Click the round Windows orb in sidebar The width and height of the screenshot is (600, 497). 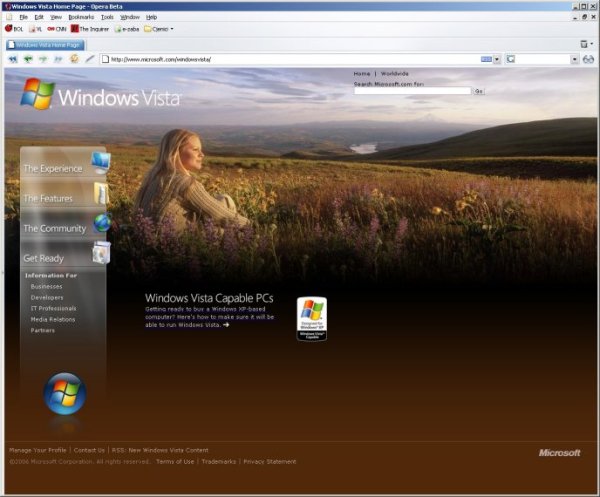[x=65, y=394]
